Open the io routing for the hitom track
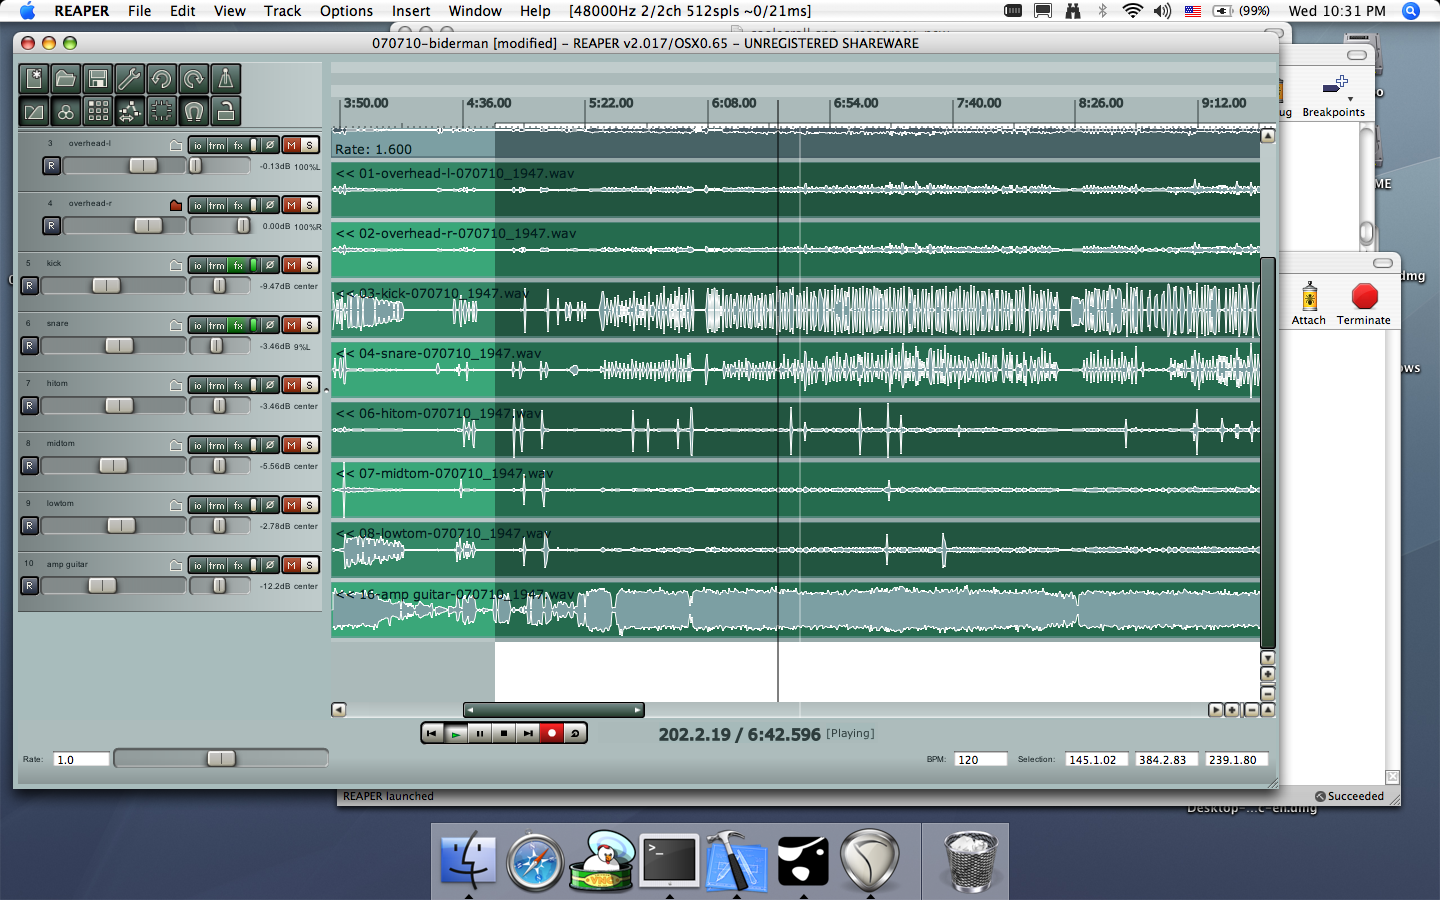Screen dimensions: 1440x900 pos(199,385)
